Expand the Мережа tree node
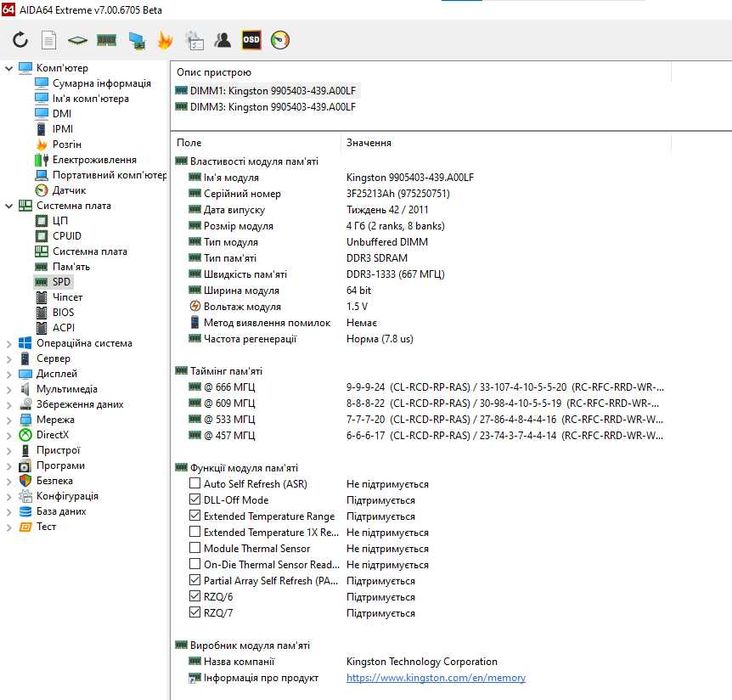The height and width of the screenshot is (700, 732). pos(9,420)
